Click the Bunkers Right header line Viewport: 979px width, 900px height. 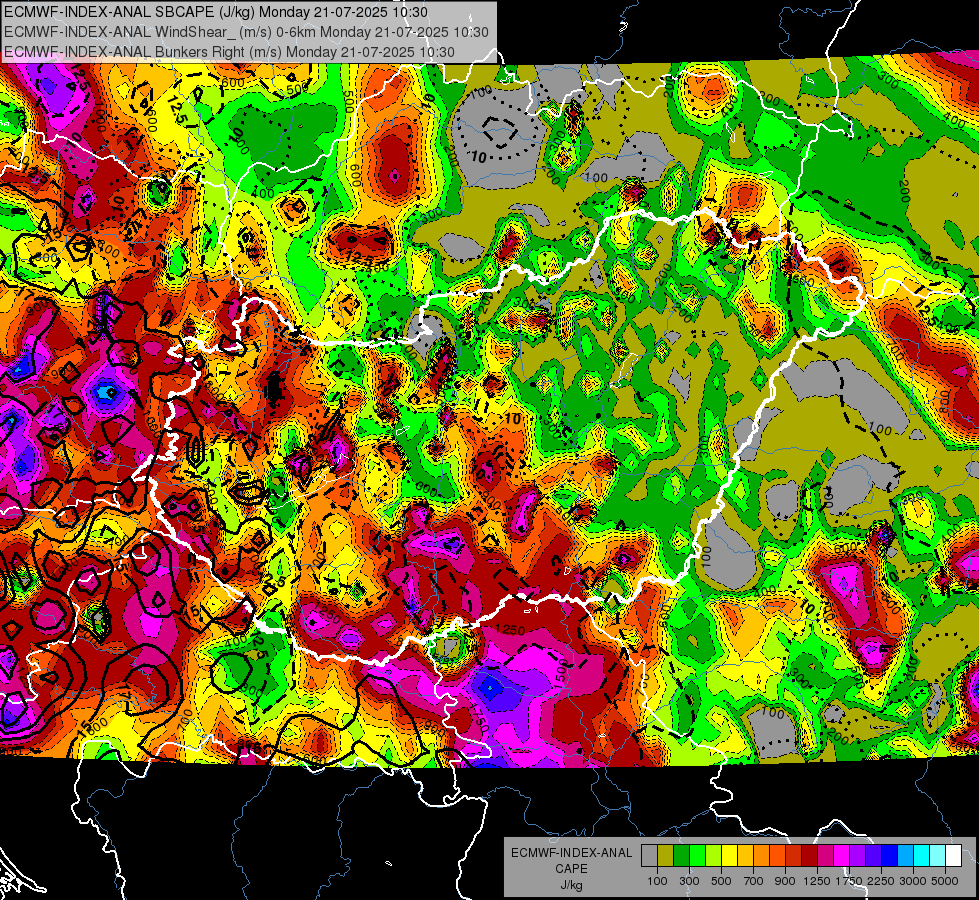229,52
